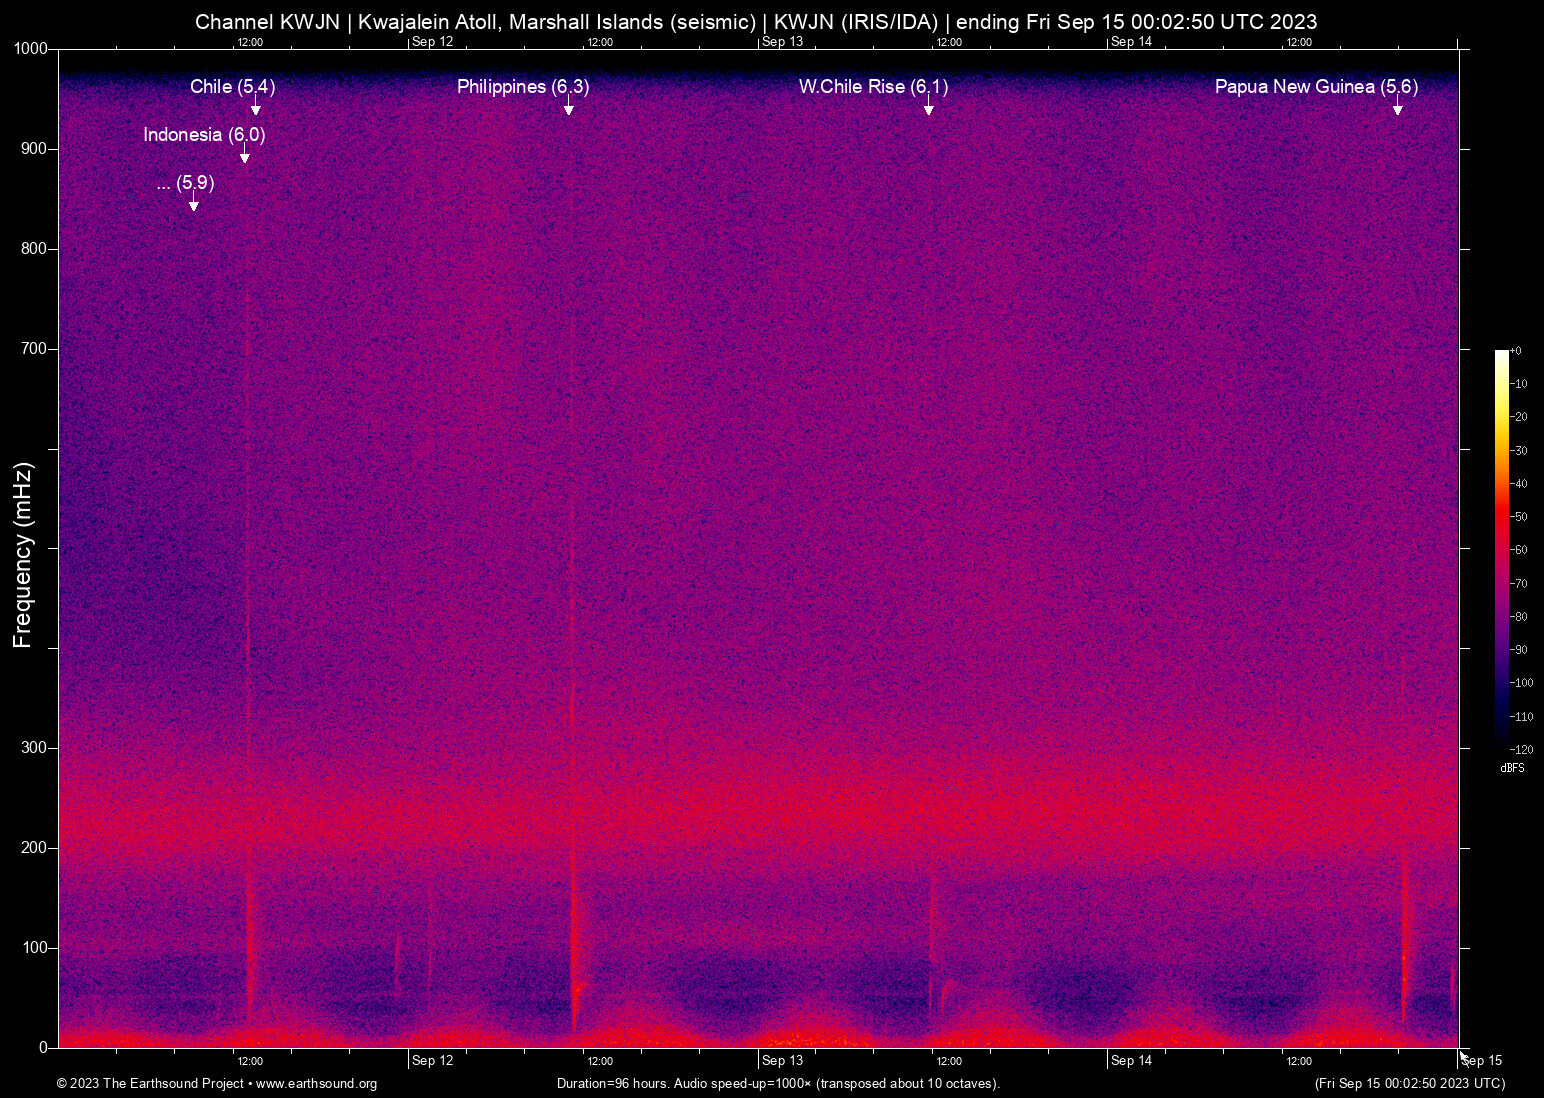Click the arrow beneath the ... (5.9) label
1544x1098 pixels.
tap(193, 204)
